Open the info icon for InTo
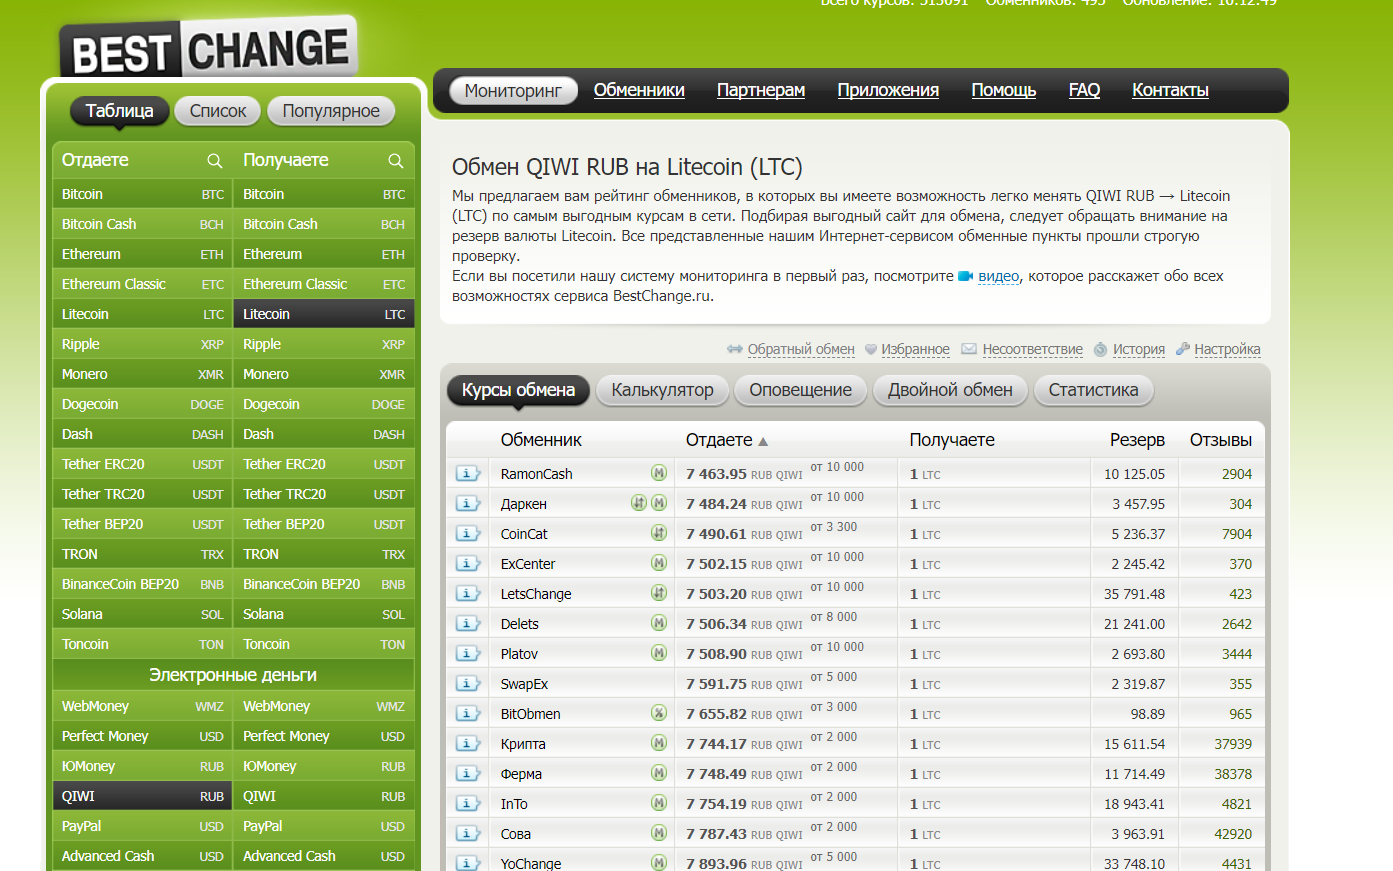Image resolution: width=1393 pixels, height=871 pixels. coord(468,804)
